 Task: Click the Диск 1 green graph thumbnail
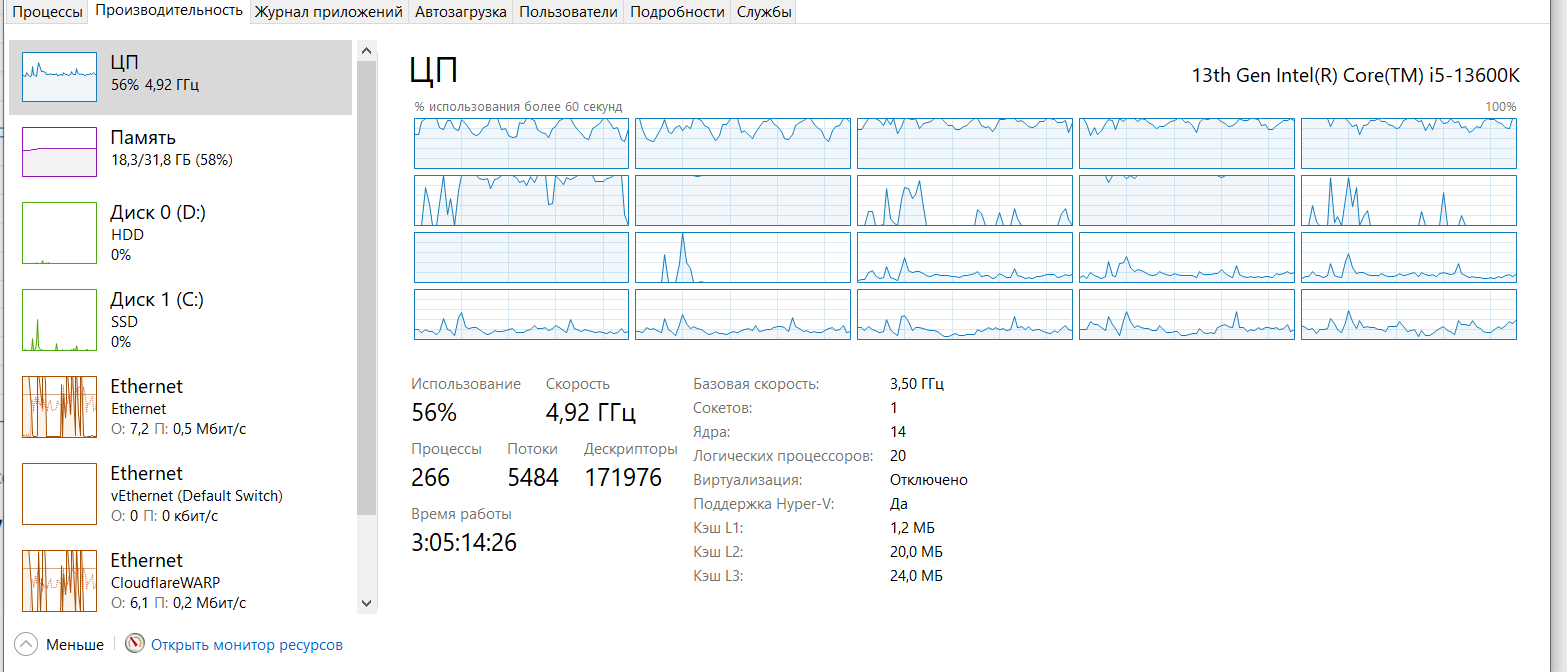click(59, 320)
